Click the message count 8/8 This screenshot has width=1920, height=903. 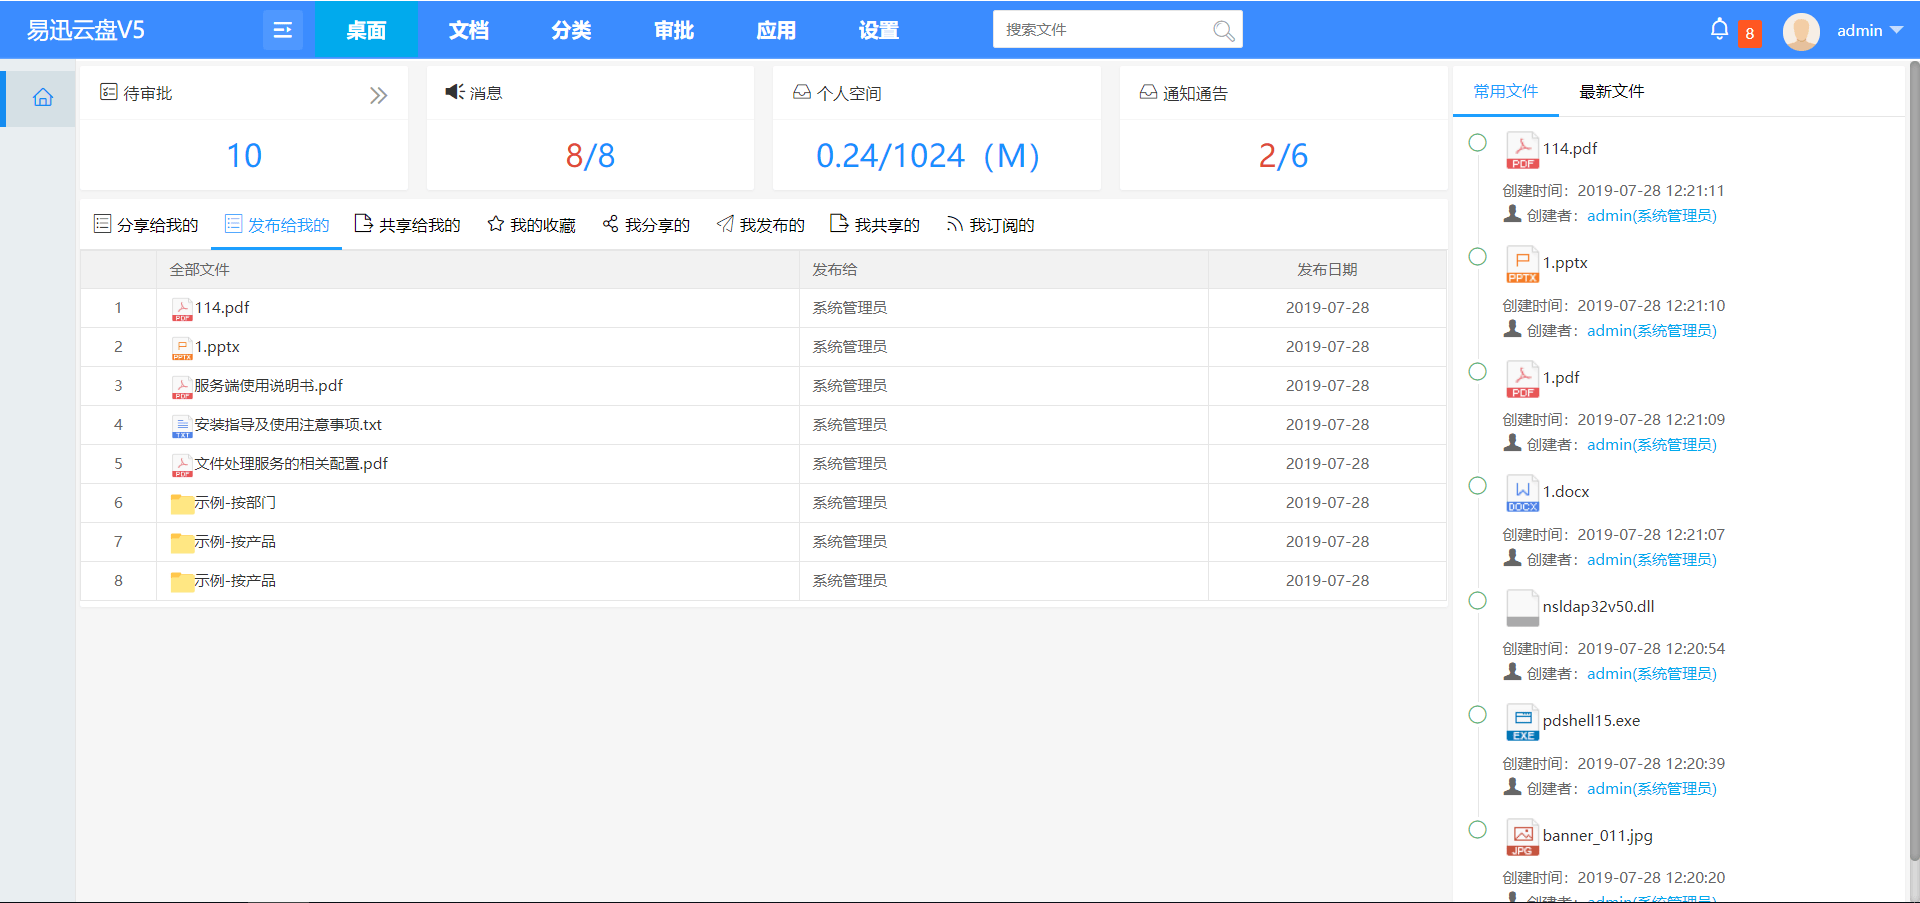point(590,155)
